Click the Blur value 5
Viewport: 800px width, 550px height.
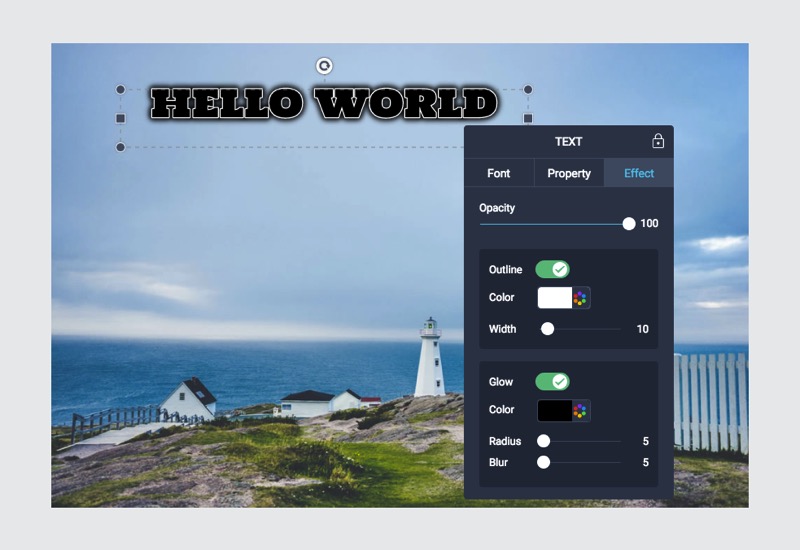tap(645, 462)
